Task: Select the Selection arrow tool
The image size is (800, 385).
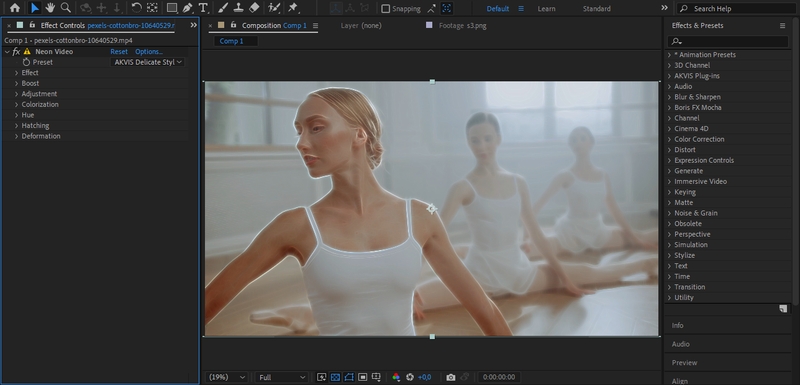Action: coord(35,8)
